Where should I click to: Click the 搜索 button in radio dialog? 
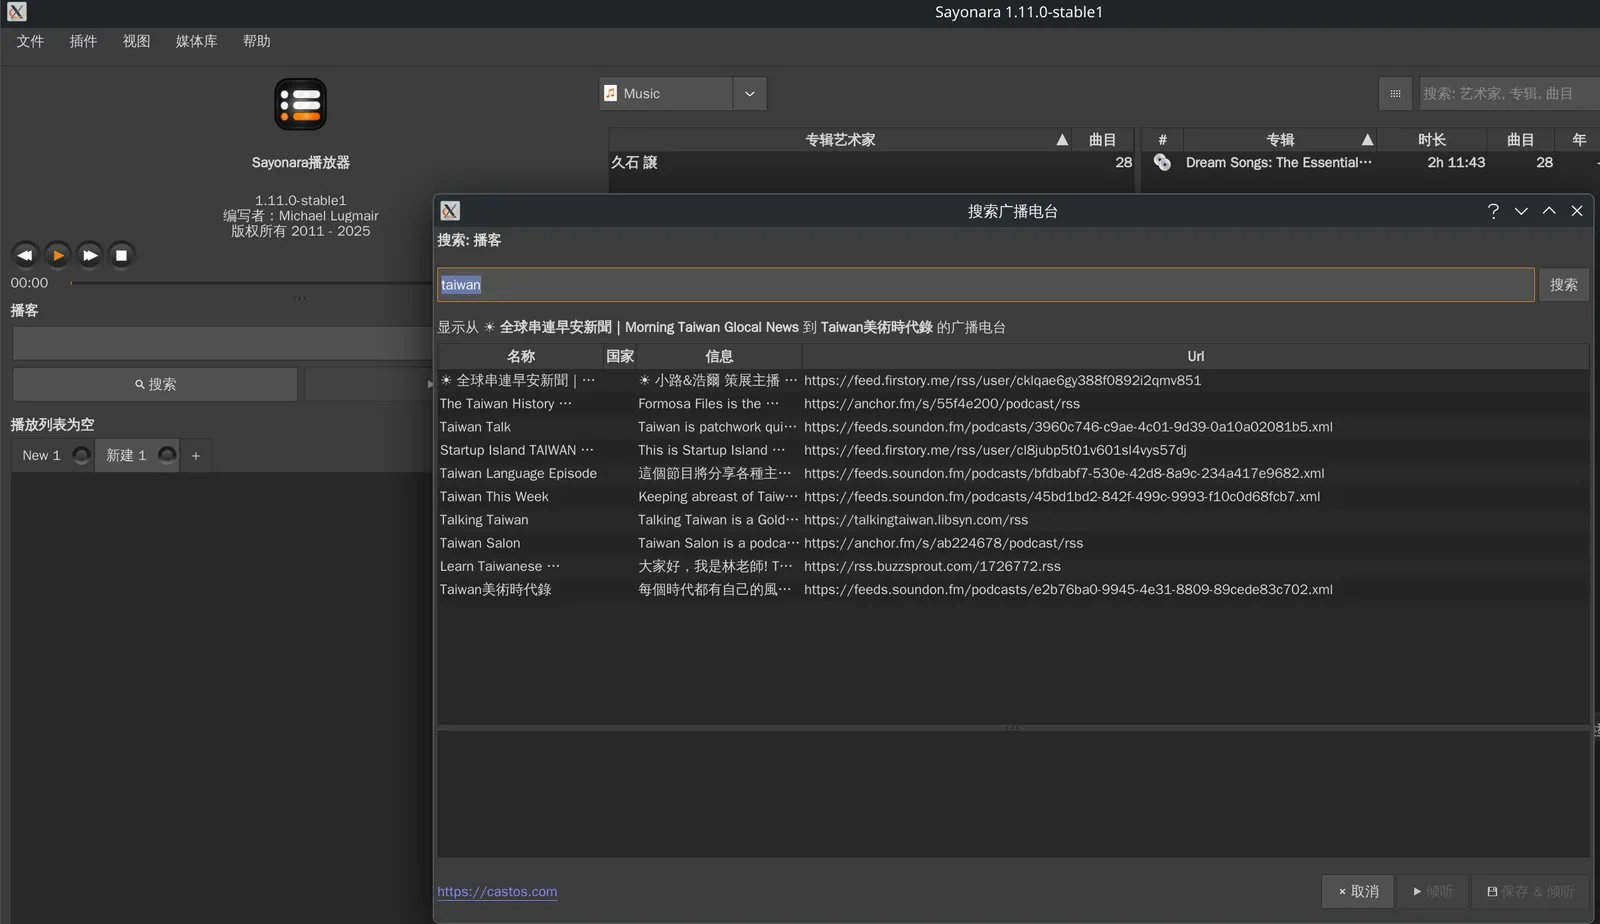coord(1563,285)
